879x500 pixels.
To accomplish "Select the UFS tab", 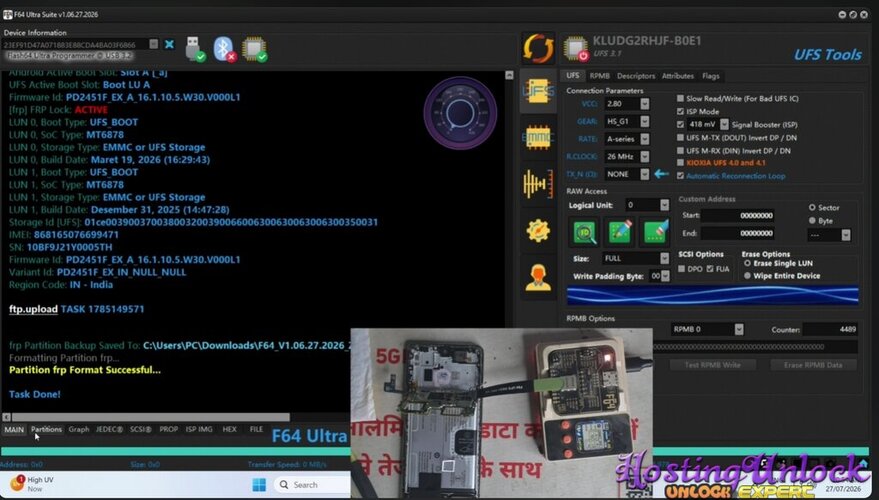I will pyautogui.click(x=573, y=75).
